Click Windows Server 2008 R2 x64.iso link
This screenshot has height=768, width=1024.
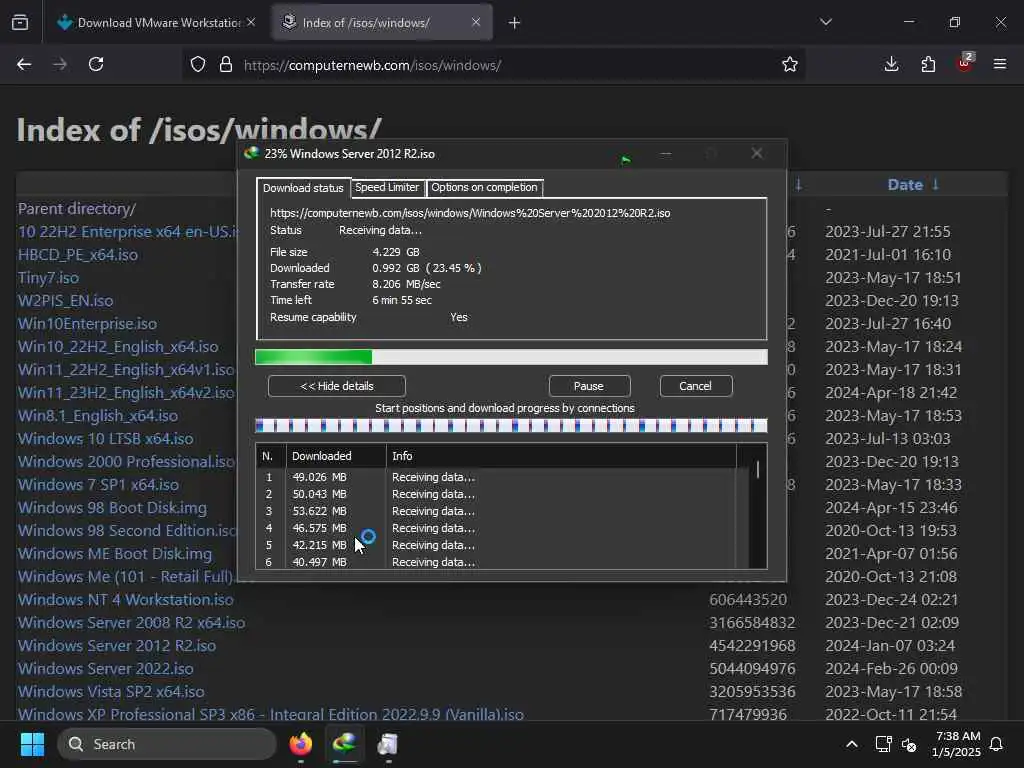click(131, 622)
